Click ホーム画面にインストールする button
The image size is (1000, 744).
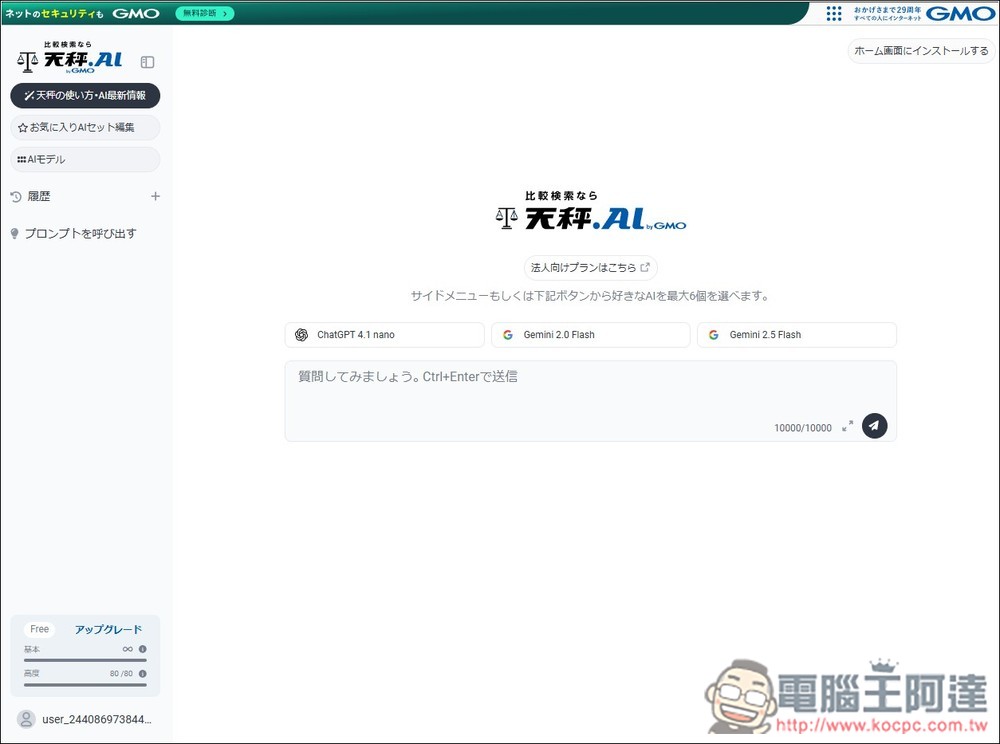(921, 51)
